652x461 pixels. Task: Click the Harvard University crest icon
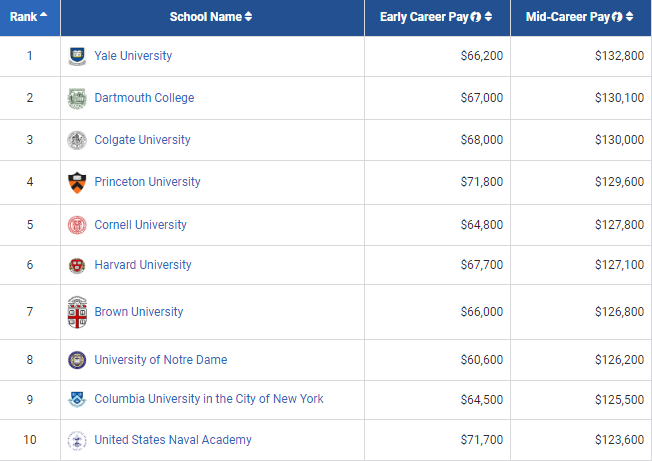coord(77,265)
